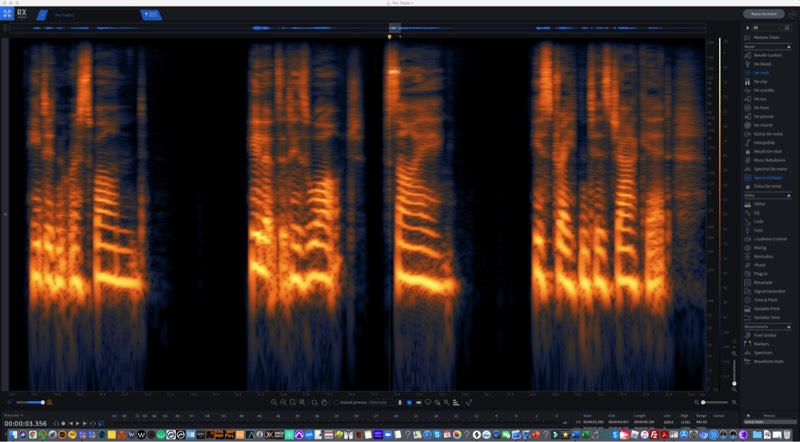Select the Time-frequency selection tool
The width and height of the screenshot is (800, 442).
(x=409, y=403)
